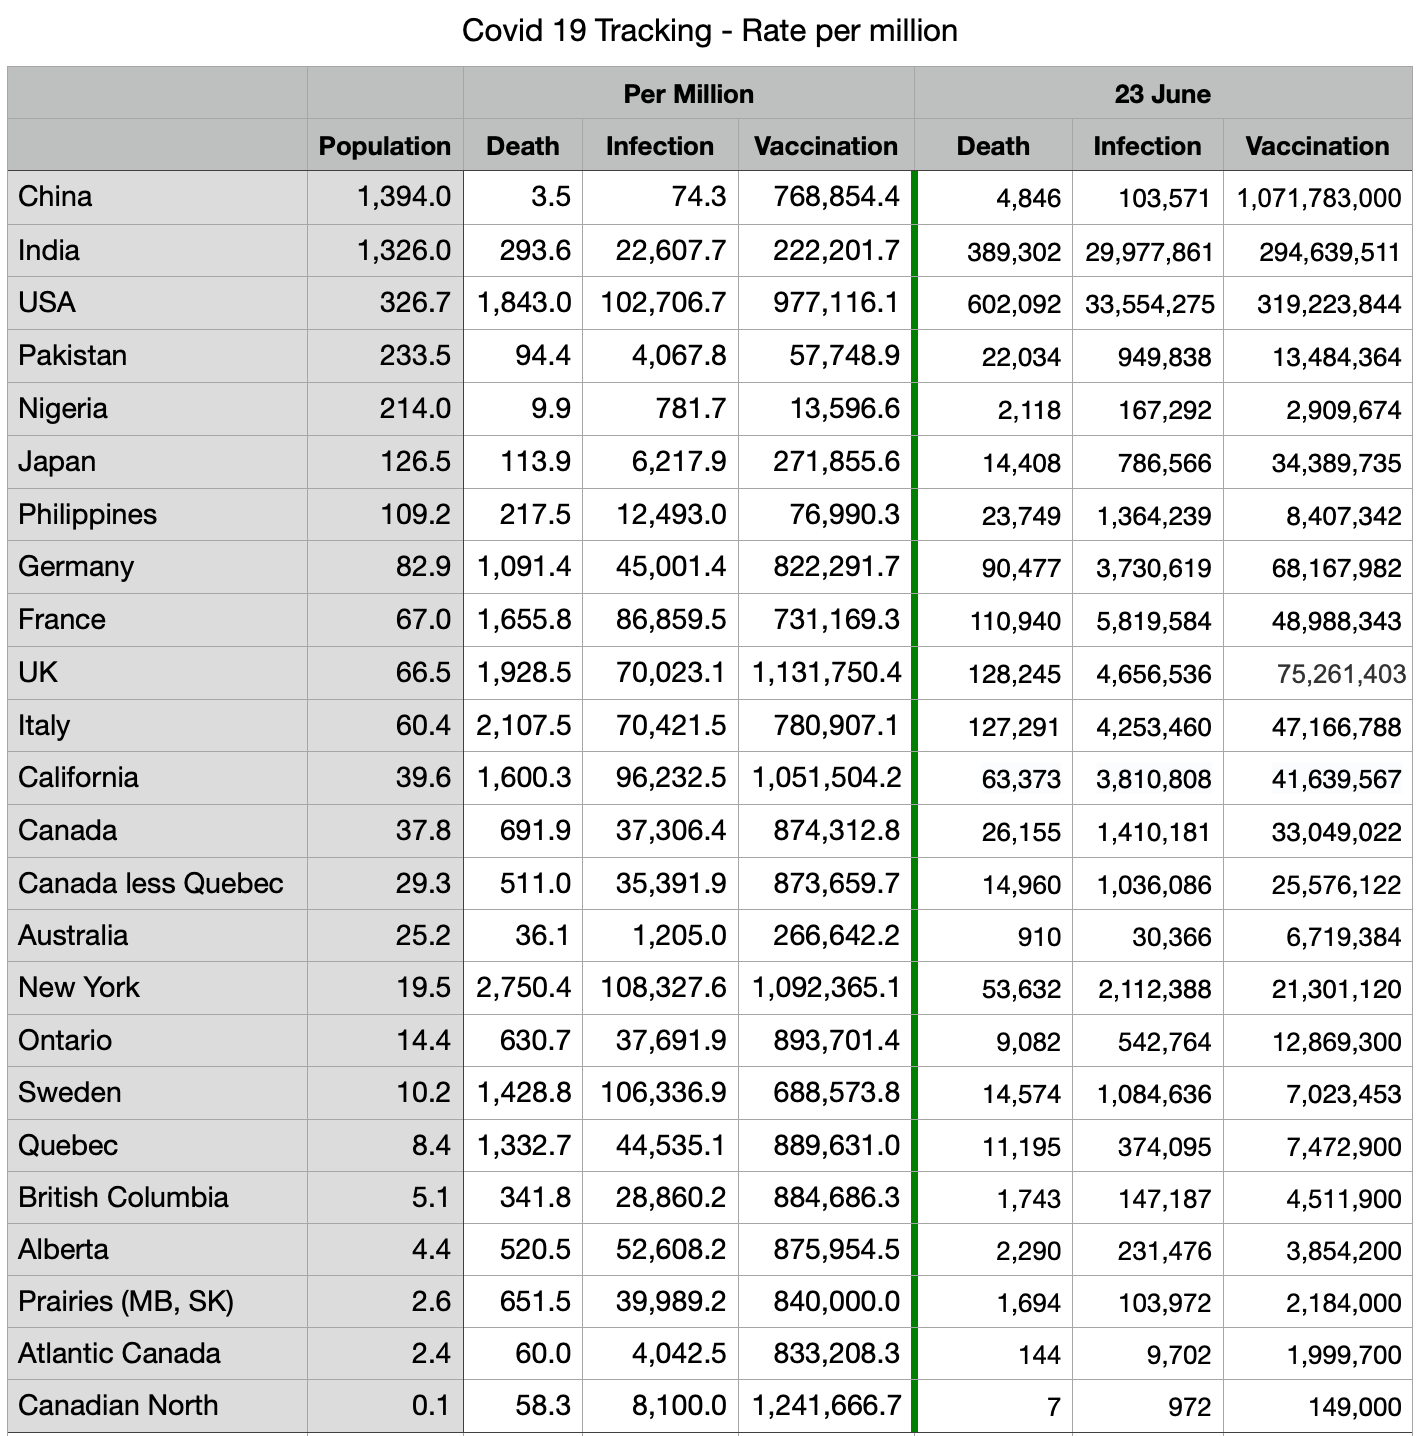
Task: Click Canadian North vaccination rate 1,241,666.7
Action: [826, 1405]
